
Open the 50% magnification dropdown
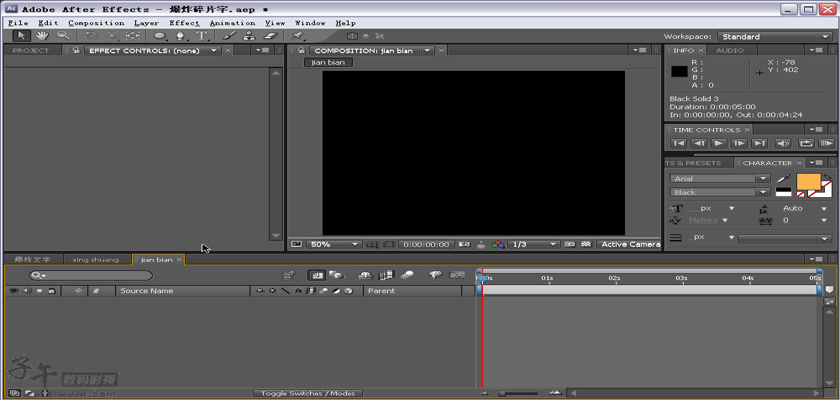tap(334, 244)
